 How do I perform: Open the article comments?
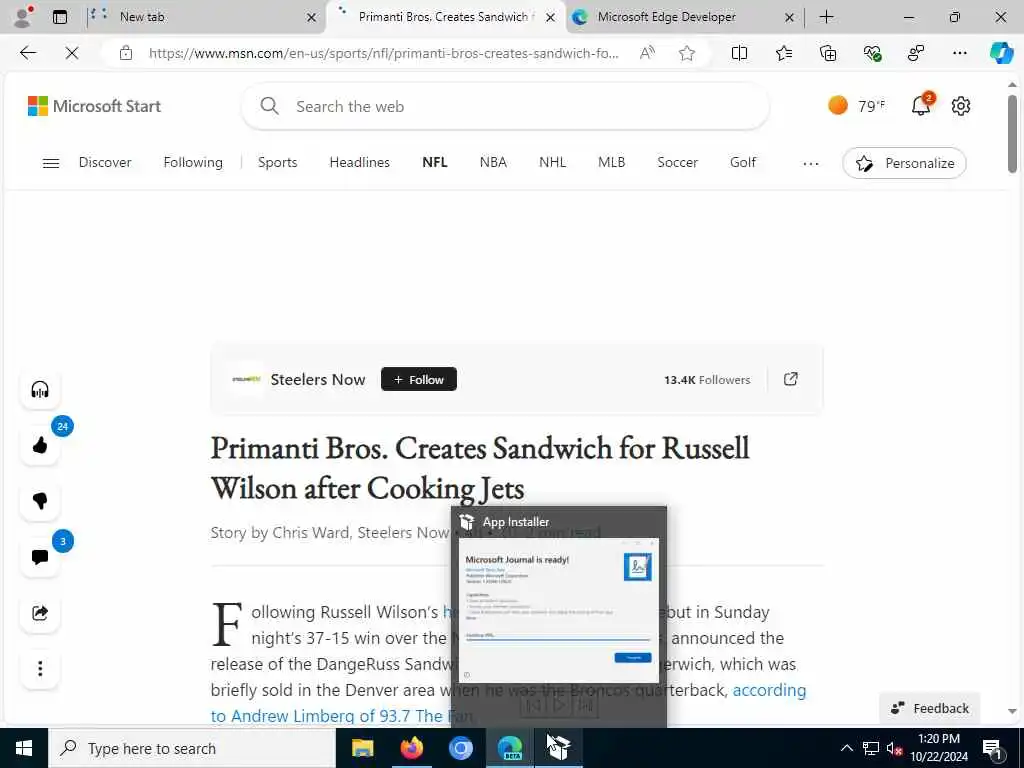click(40, 557)
